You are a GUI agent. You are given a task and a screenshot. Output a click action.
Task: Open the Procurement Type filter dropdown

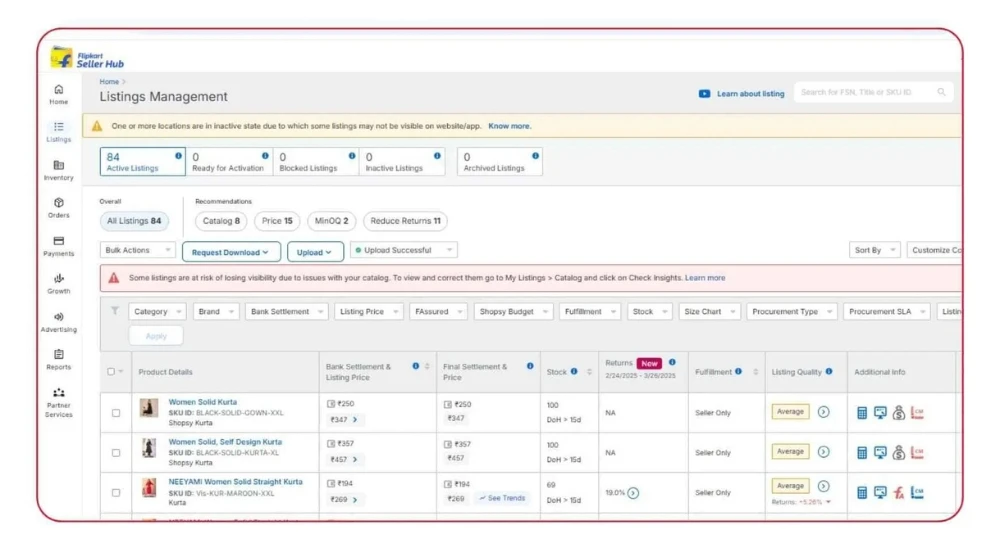(x=791, y=311)
